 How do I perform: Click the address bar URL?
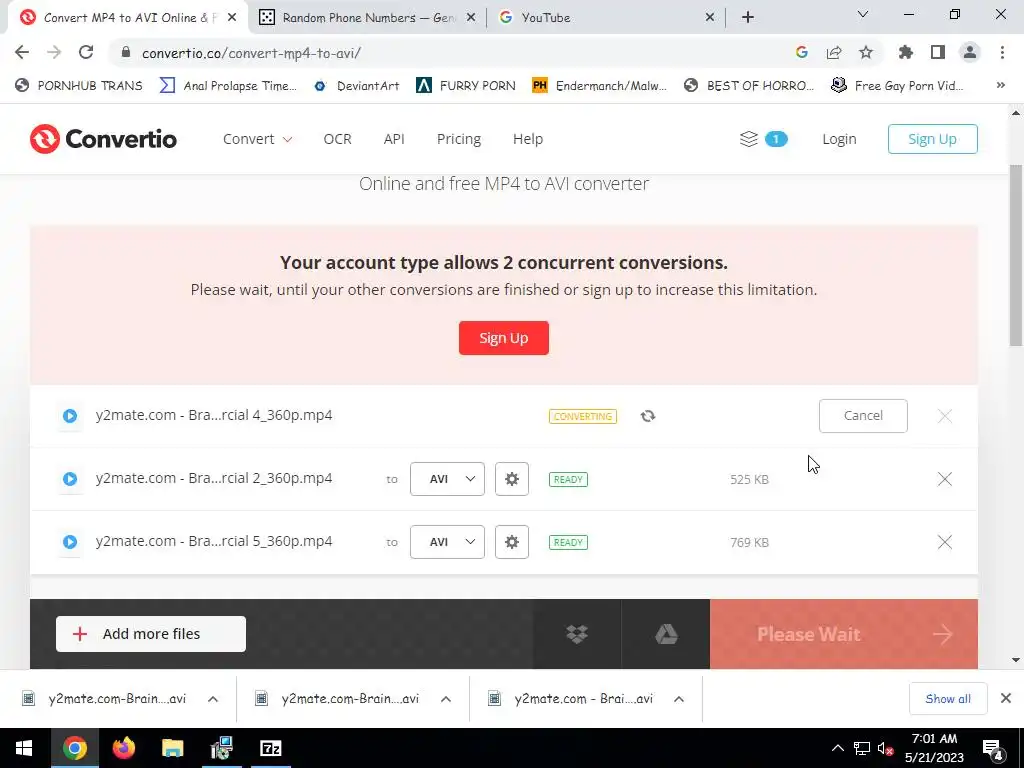pos(251,53)
